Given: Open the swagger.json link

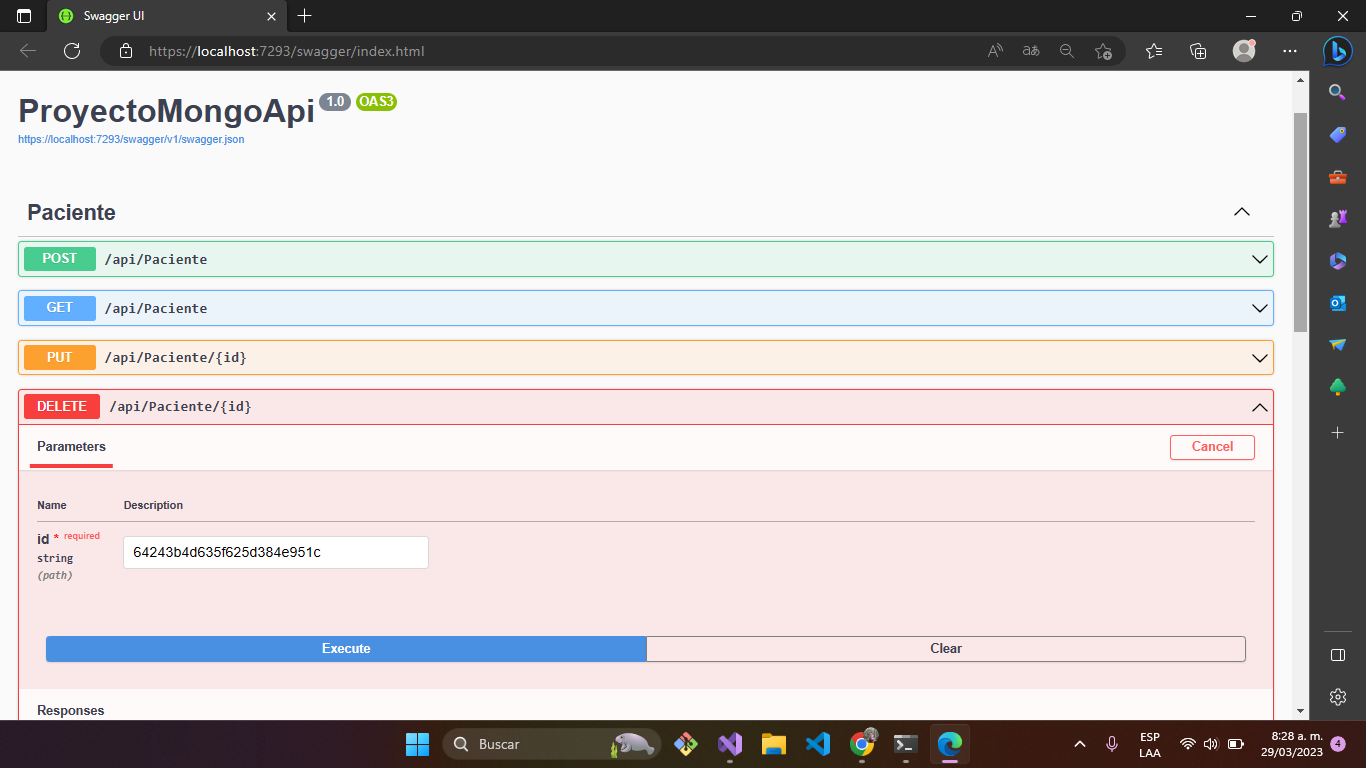Looking at the screenshot, I should point(130,139).
